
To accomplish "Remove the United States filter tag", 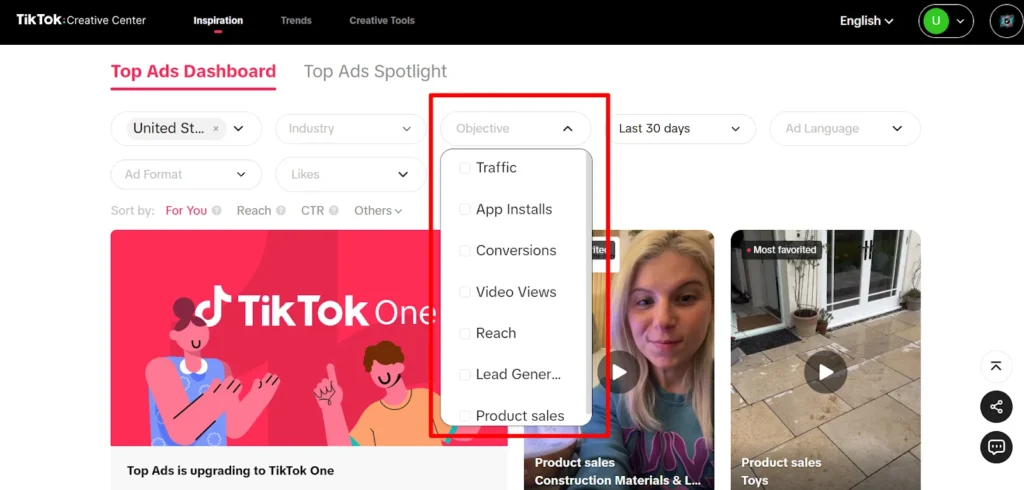I will coord(216,129).
